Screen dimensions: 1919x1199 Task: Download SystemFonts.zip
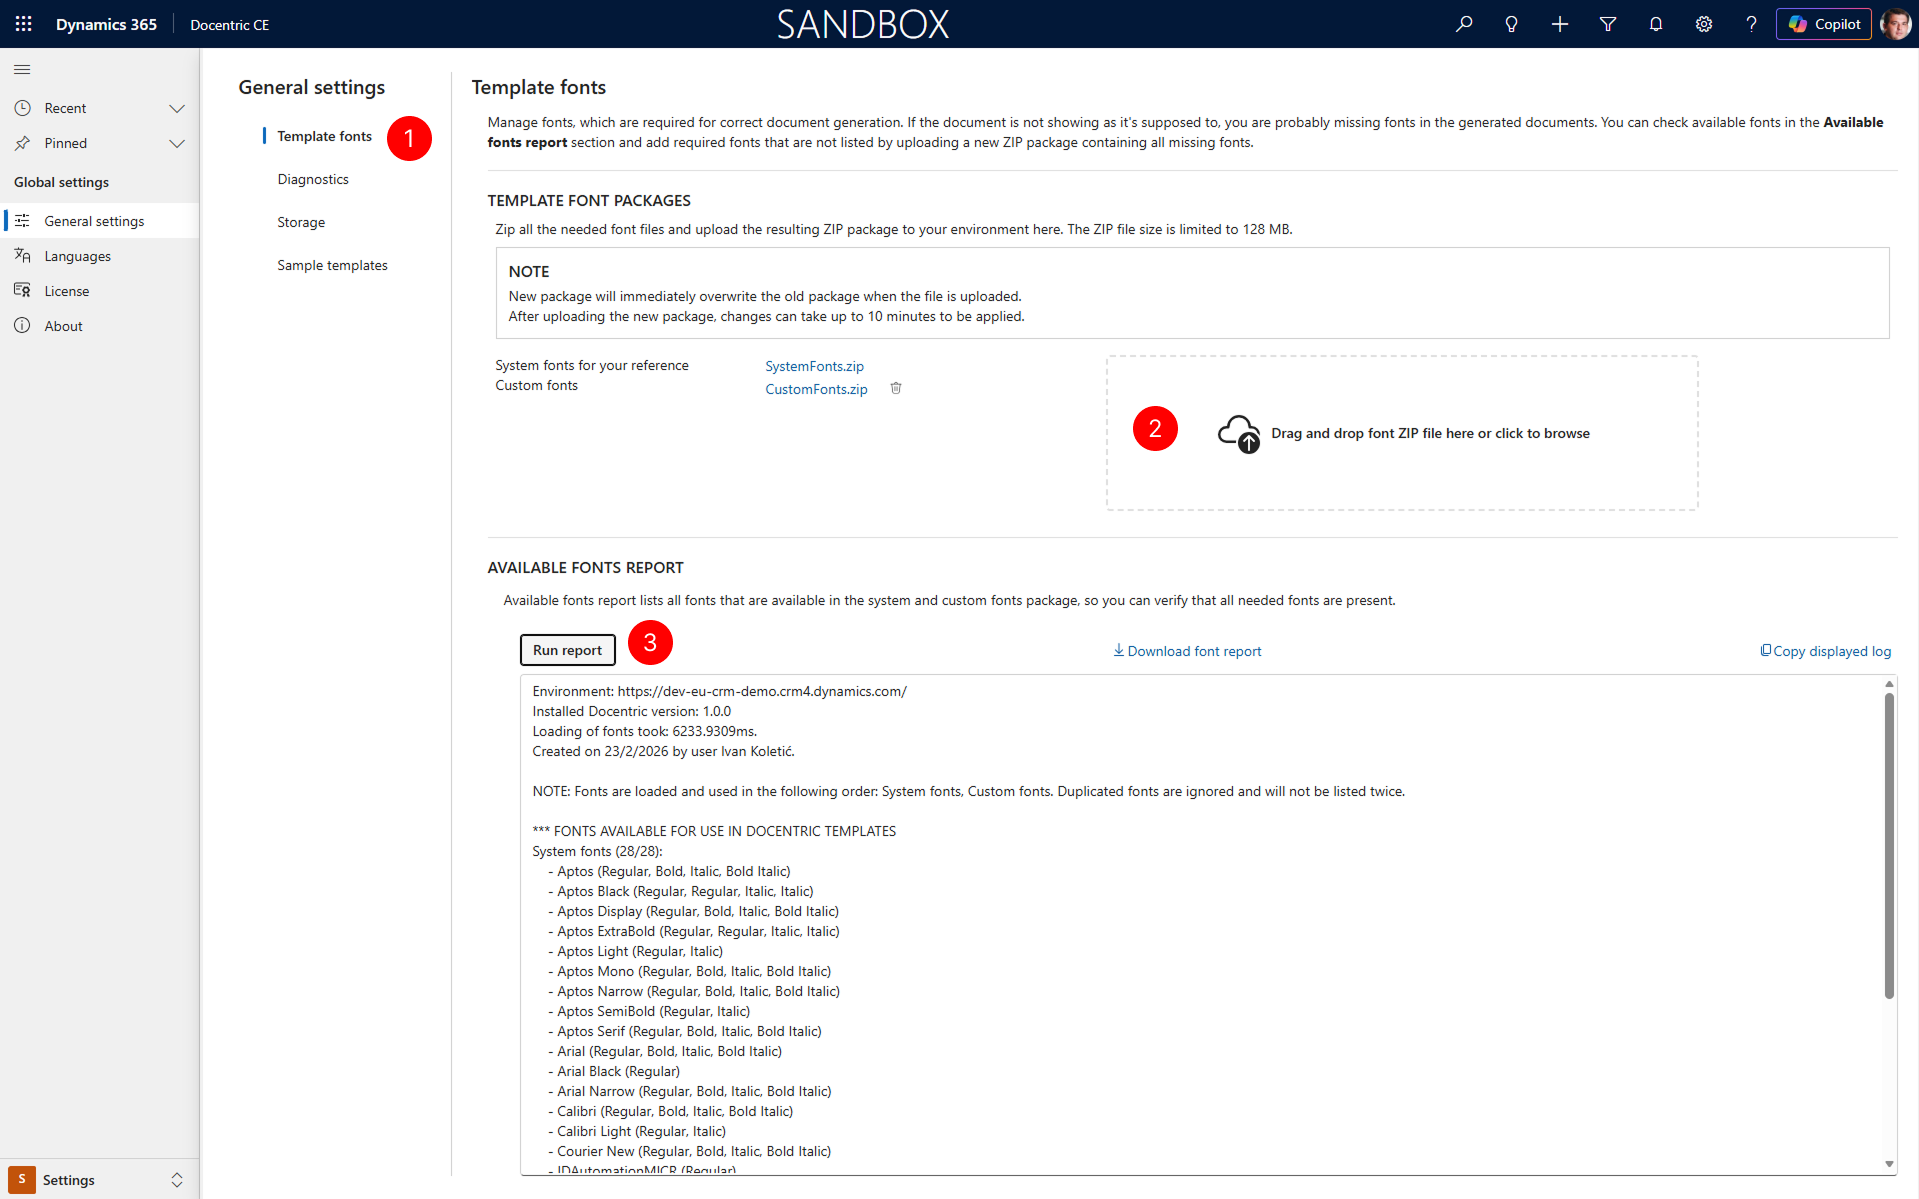[814, 366]
